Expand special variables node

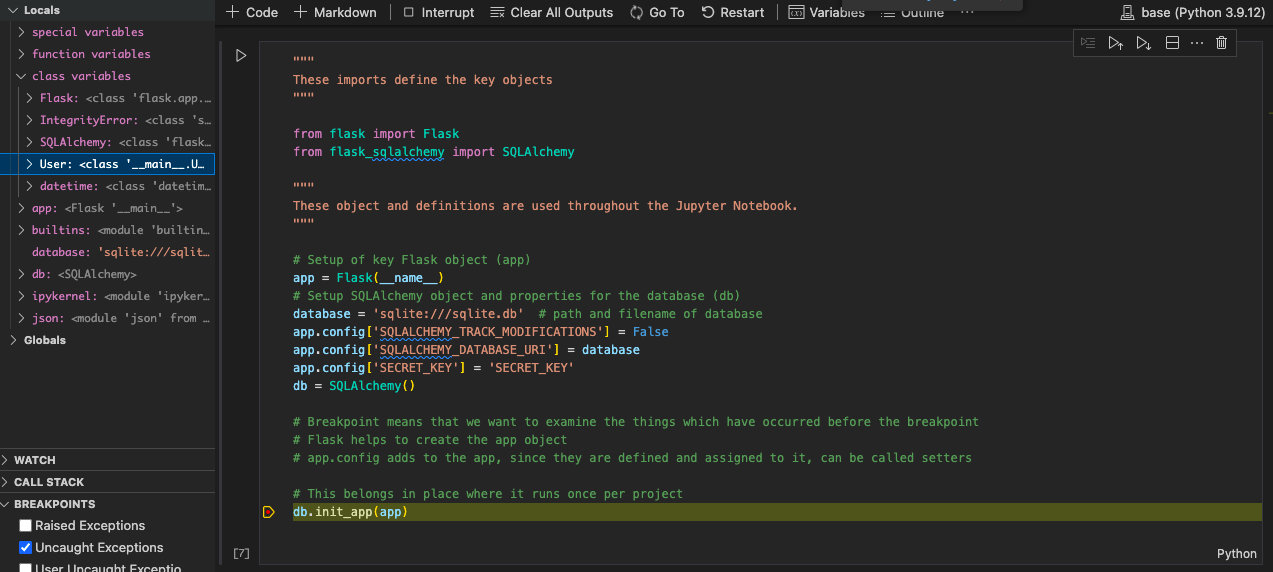(22, 32)
